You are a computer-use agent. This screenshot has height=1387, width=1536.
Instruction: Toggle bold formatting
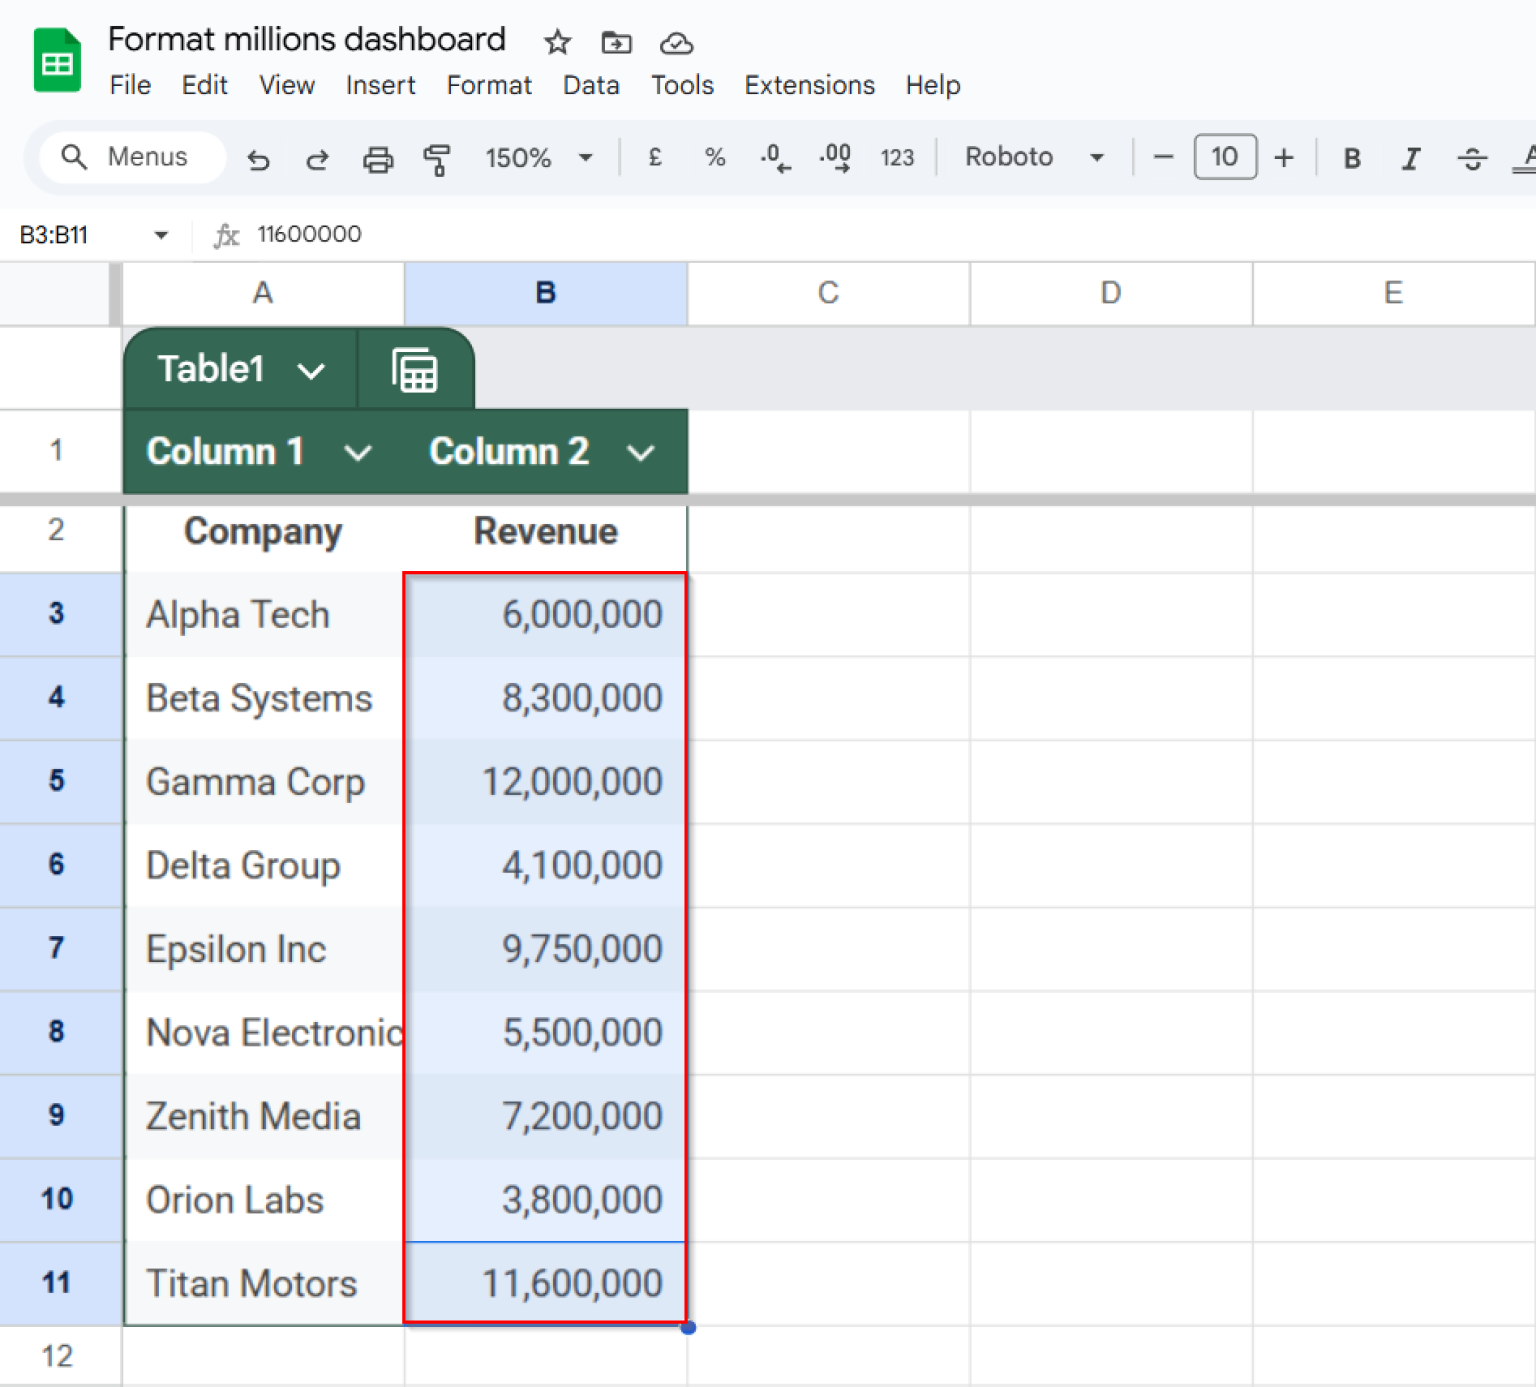pyautogui.click(x=1352, y=158)
